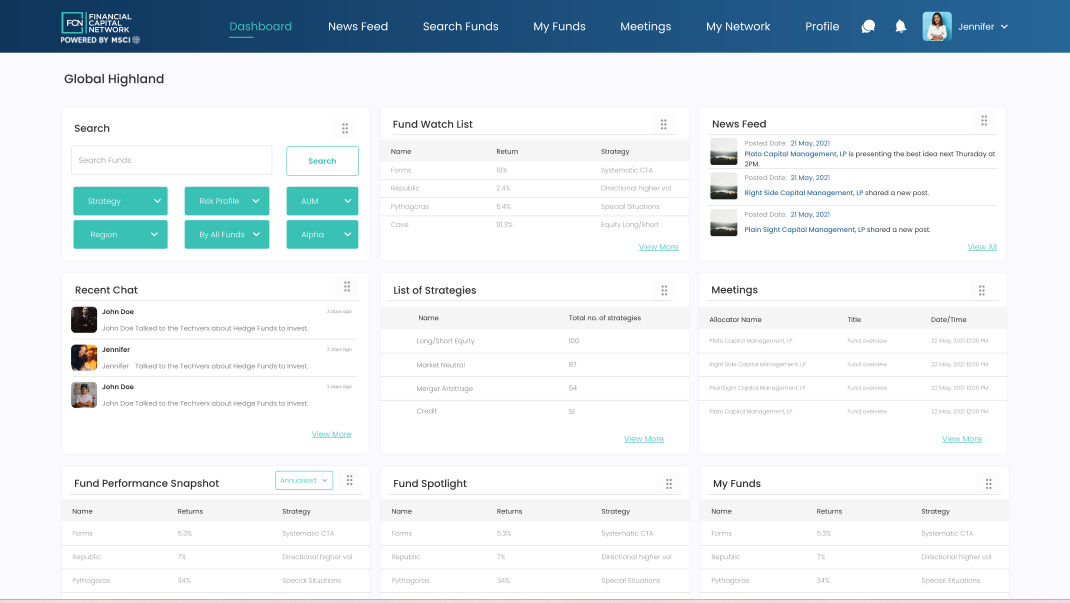Switch to the Search Funds tab
The width and height of the screenshot is (1070, 603).
(x=460, y=27)
